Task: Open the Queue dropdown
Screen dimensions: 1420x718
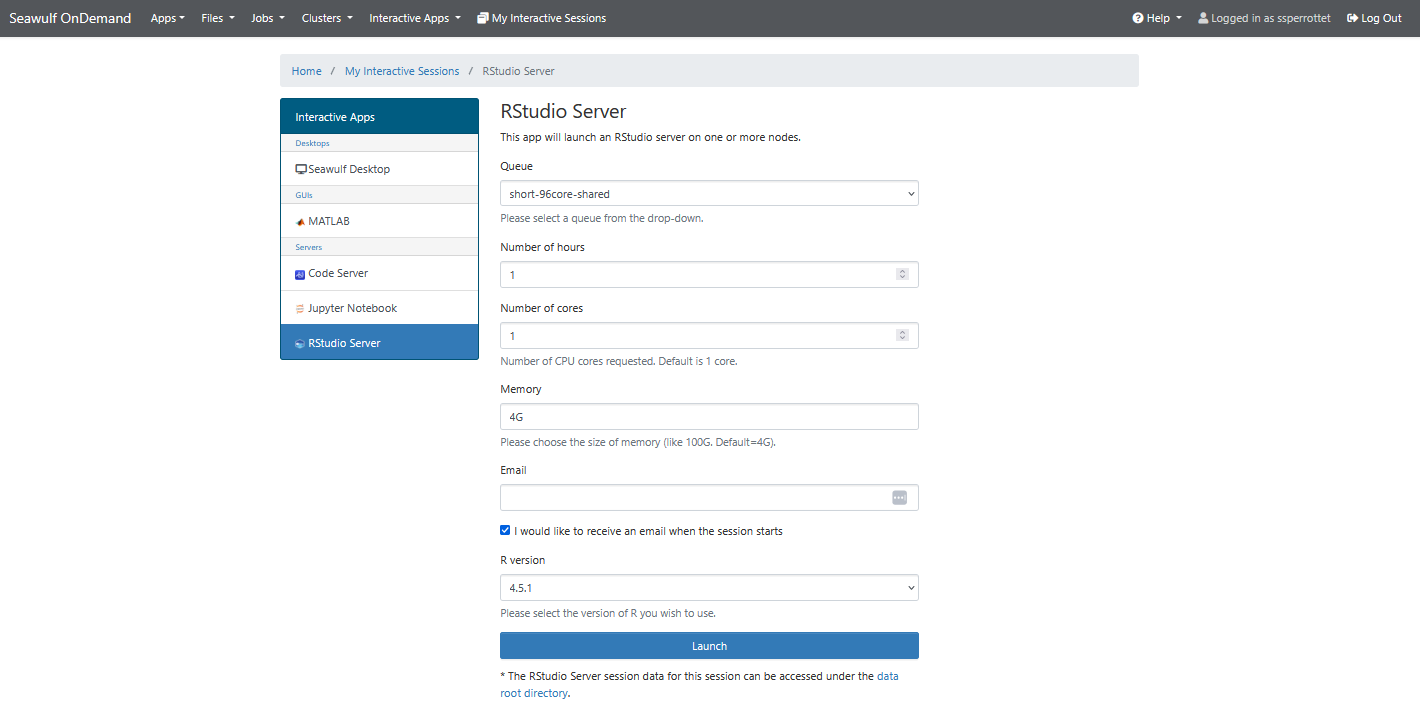Action: 708,193
